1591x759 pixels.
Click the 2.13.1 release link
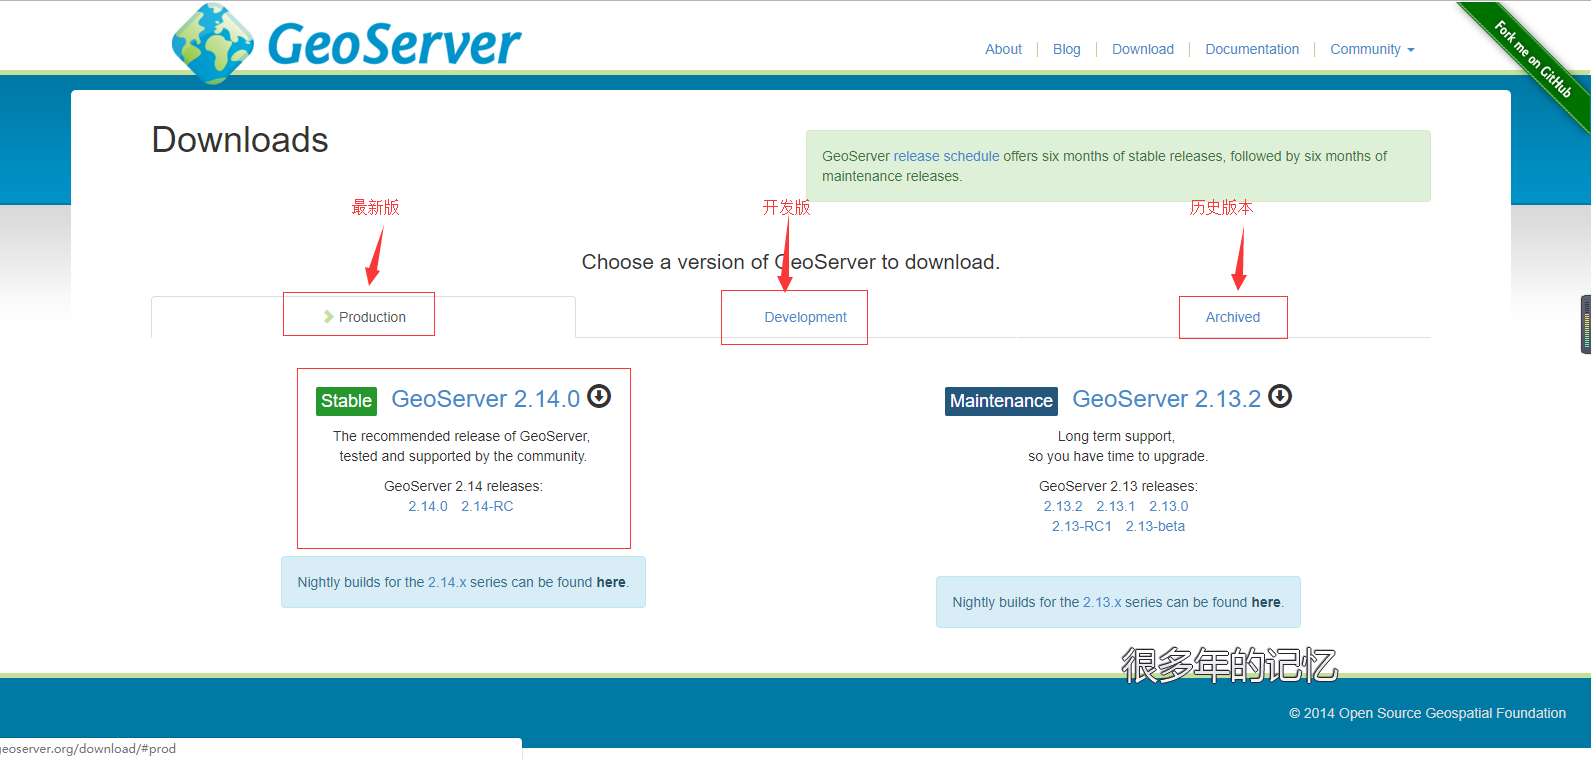tap(1116, 506)
